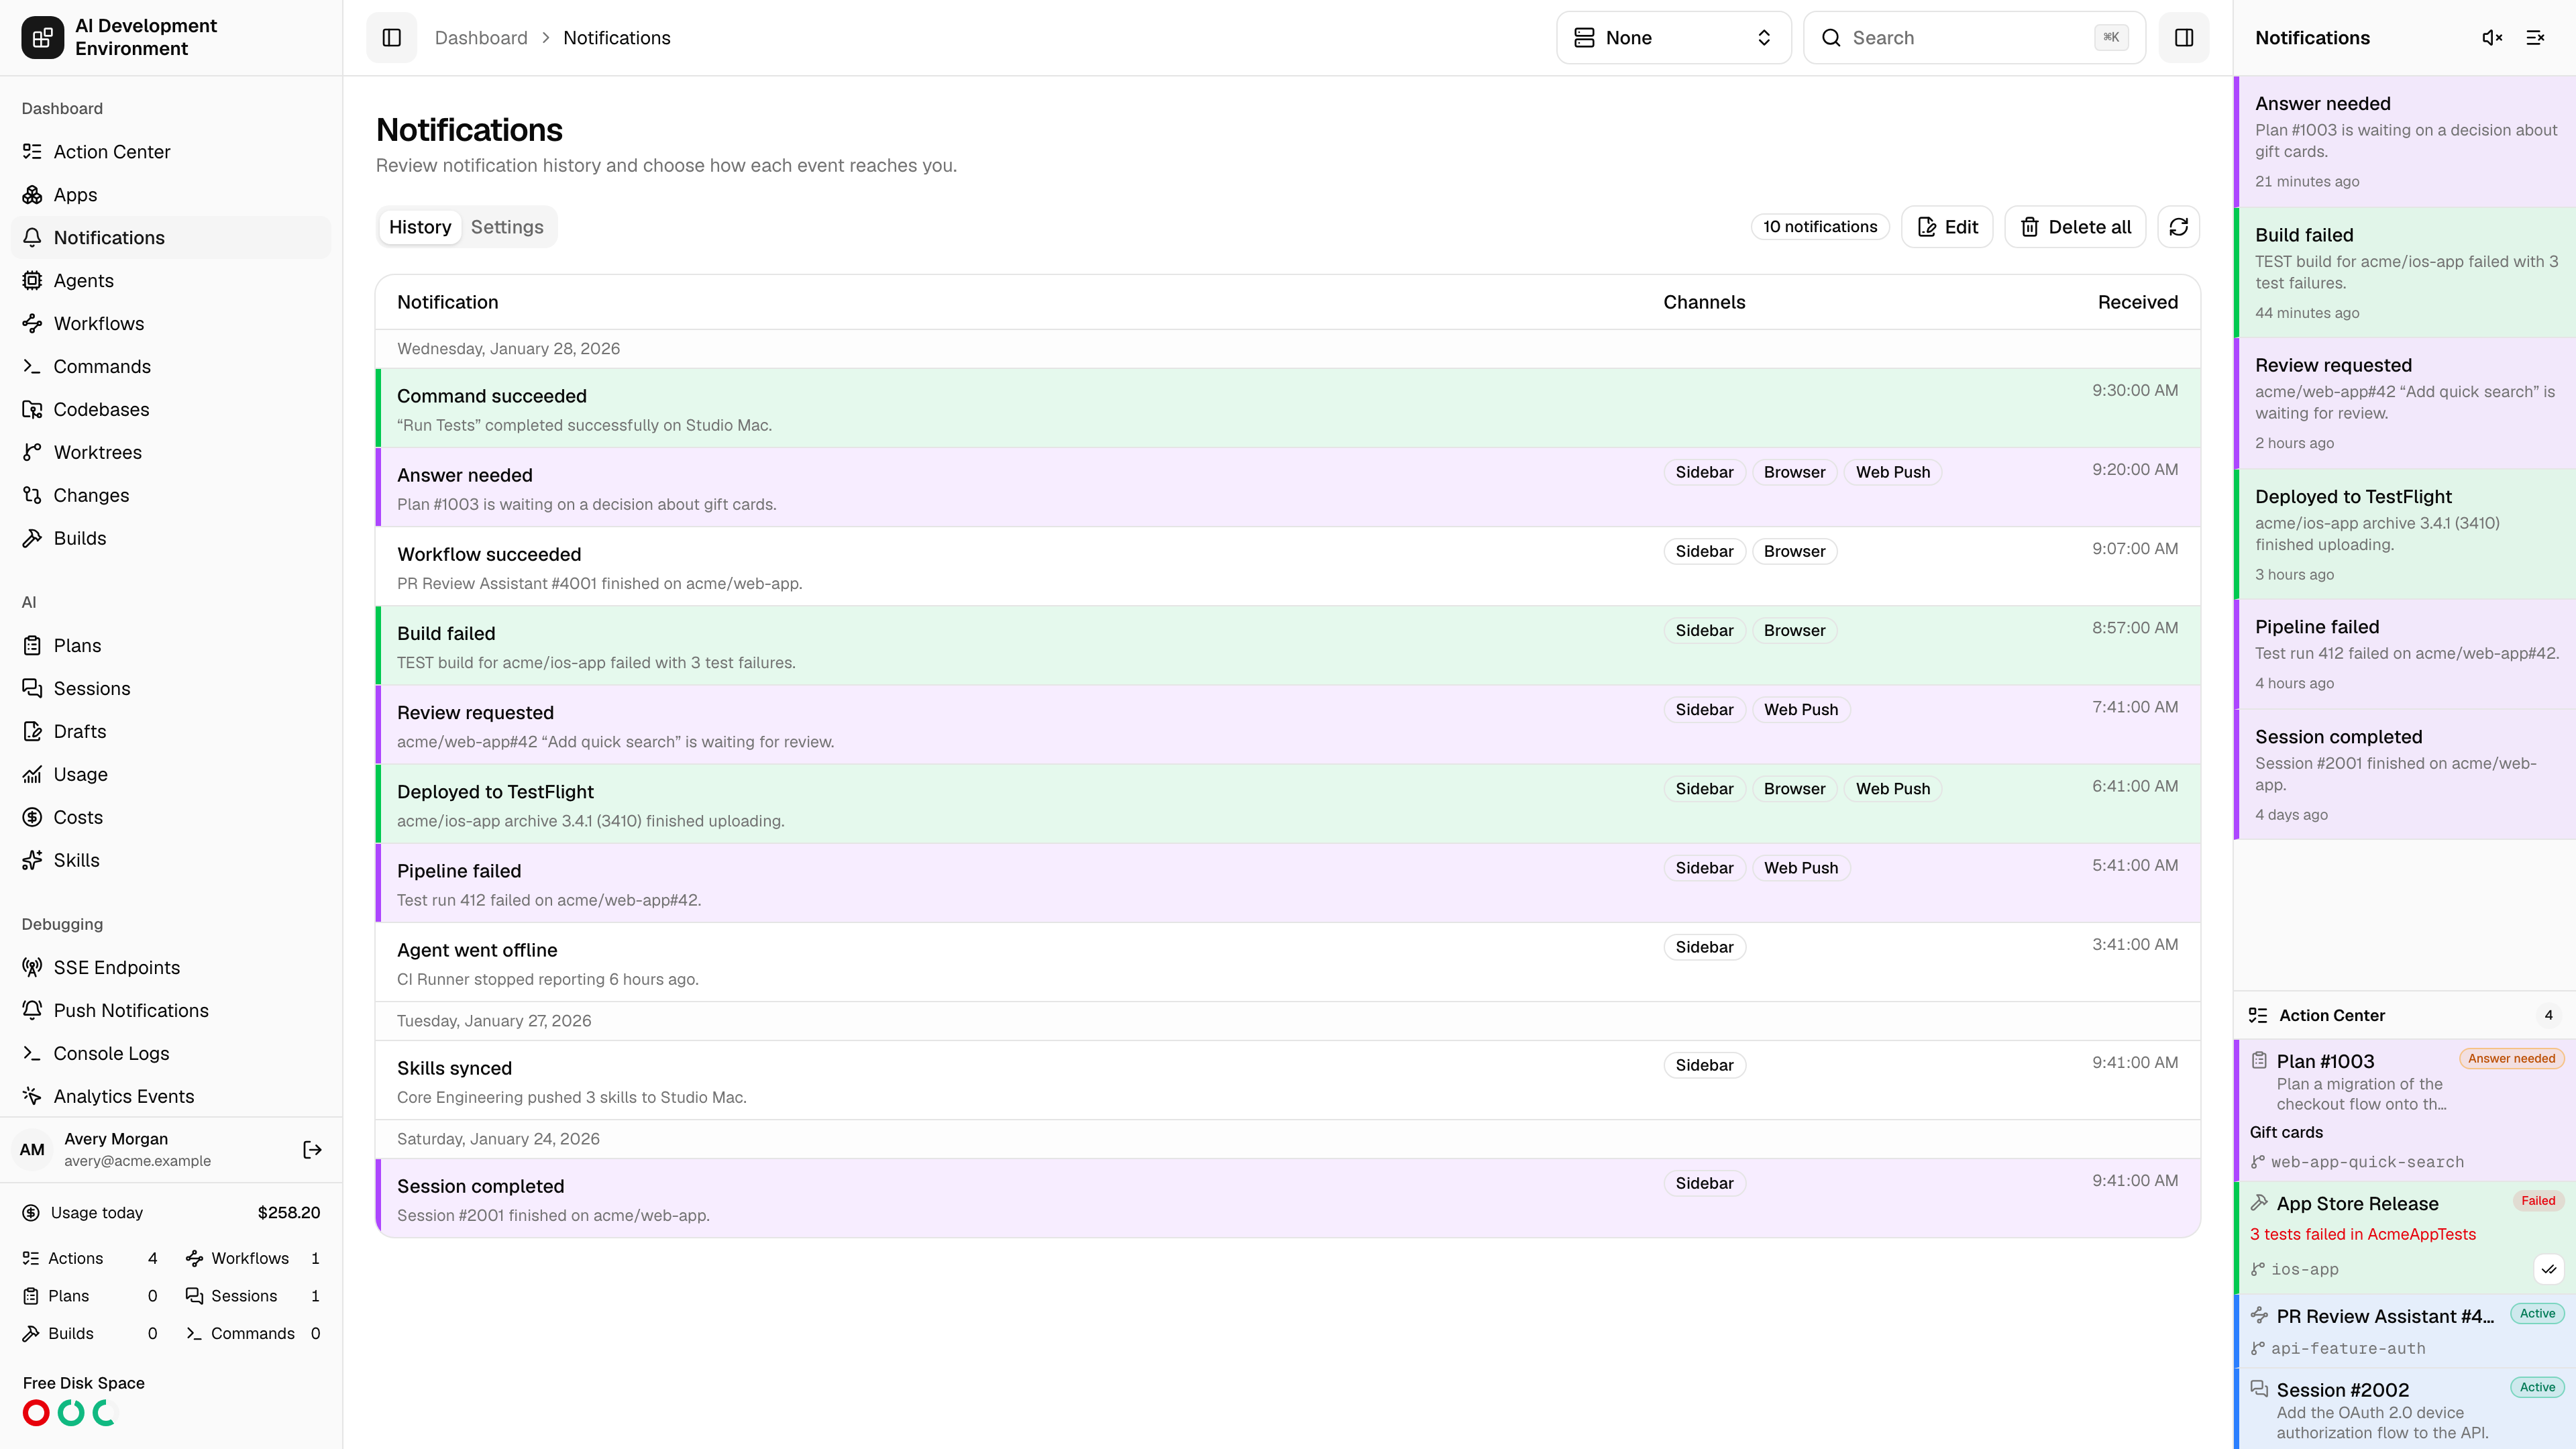This screenshot has width=2576, height=1449.
Task: Toggle the right sidebar panel icon
Action: click(2184, 38)
